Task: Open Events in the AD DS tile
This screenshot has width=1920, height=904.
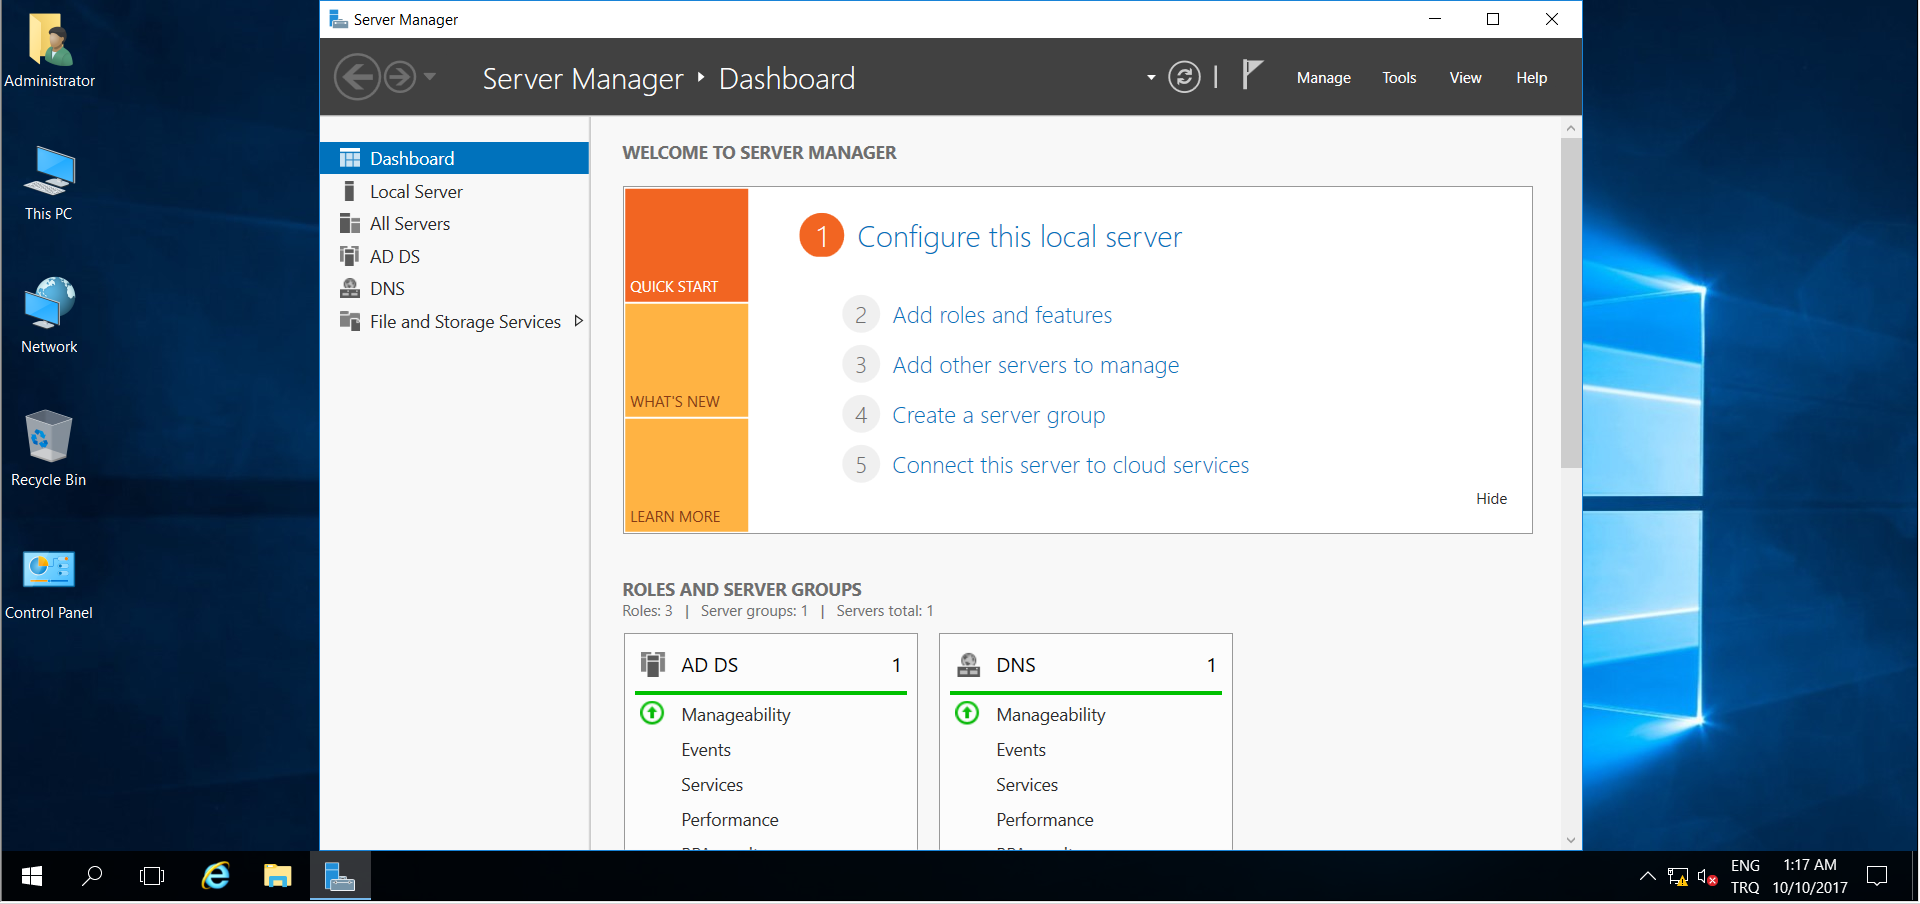Action: [x=706, y=750]
